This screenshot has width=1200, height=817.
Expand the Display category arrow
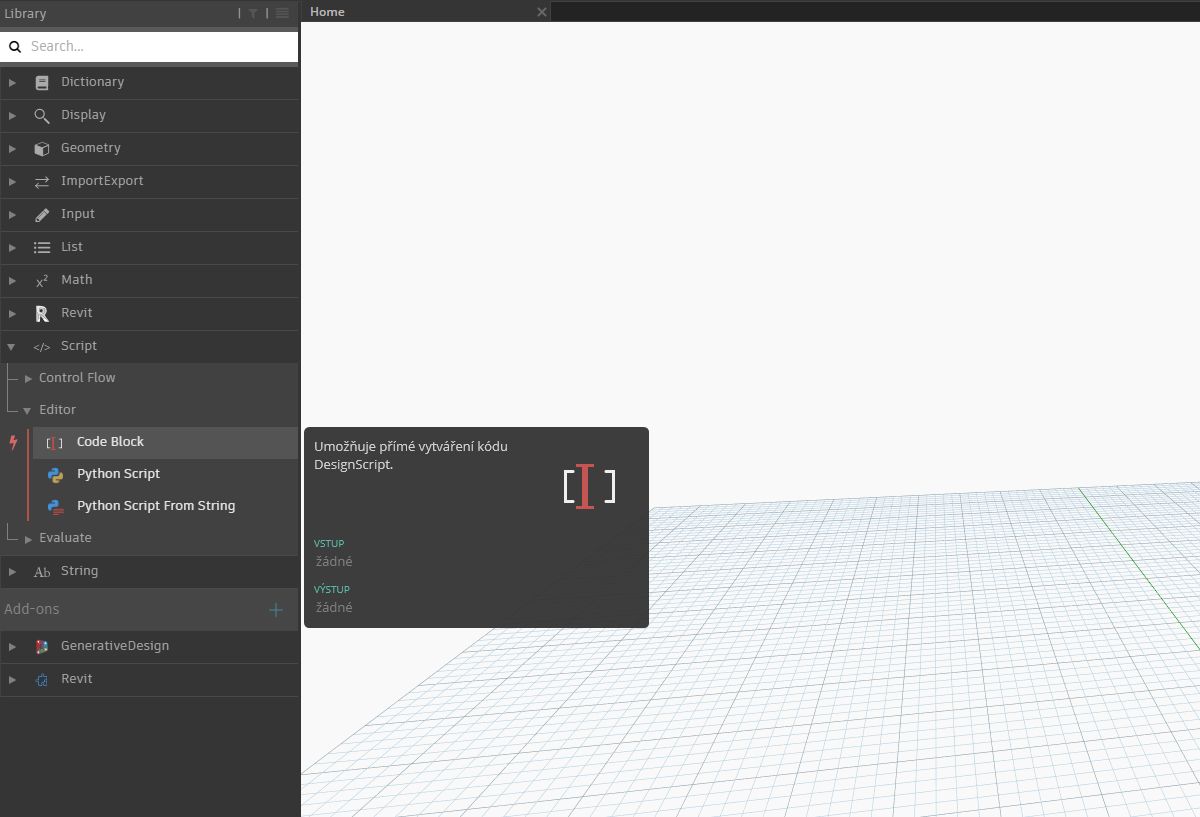(x=12, y=115)
